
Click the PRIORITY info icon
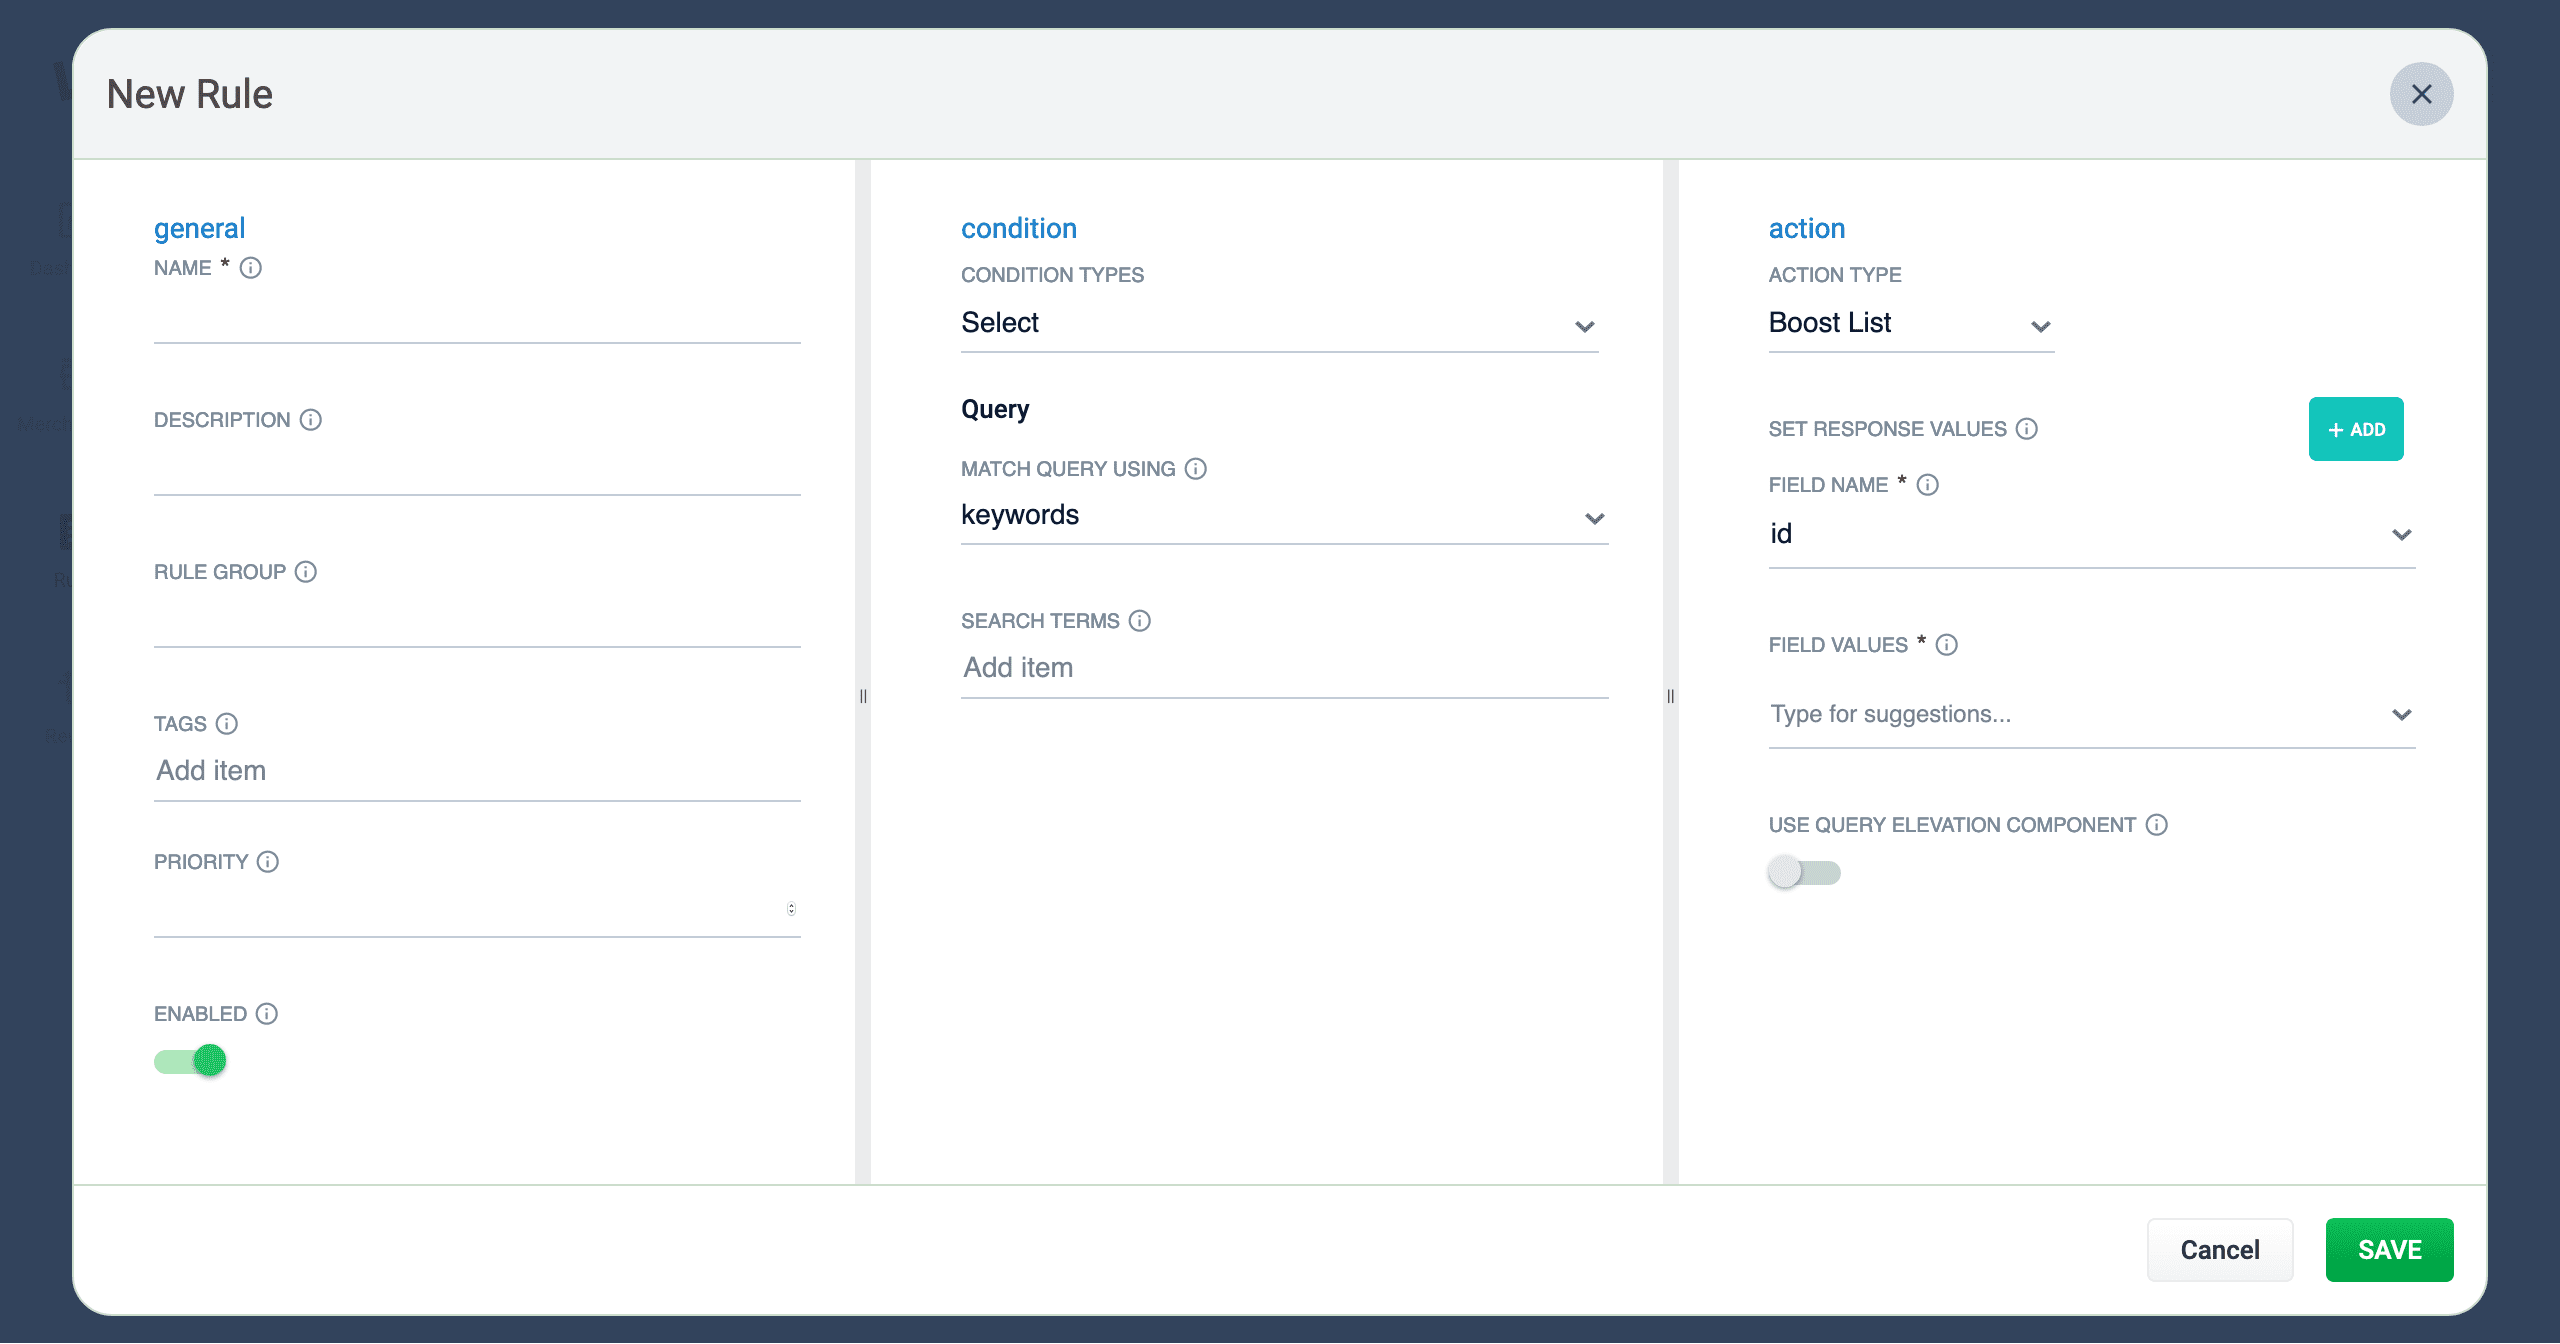[x=268, y=862]
